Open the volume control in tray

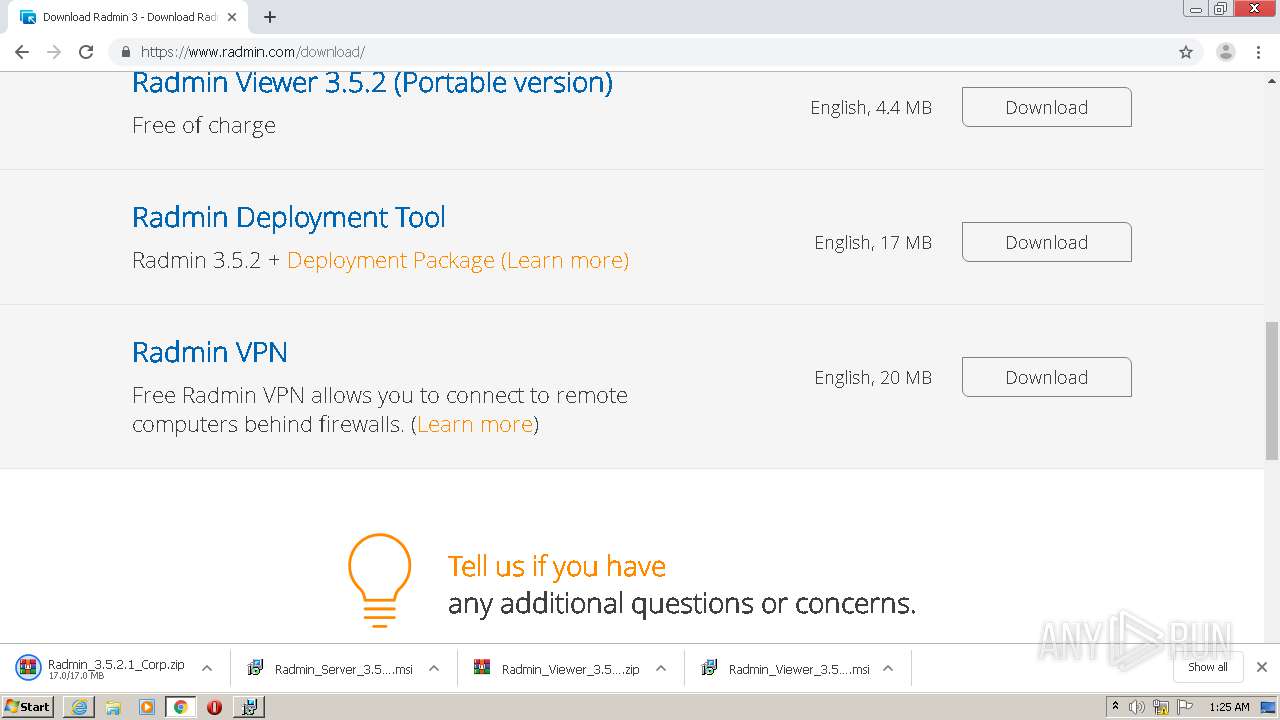click(x=1137, y=707)
